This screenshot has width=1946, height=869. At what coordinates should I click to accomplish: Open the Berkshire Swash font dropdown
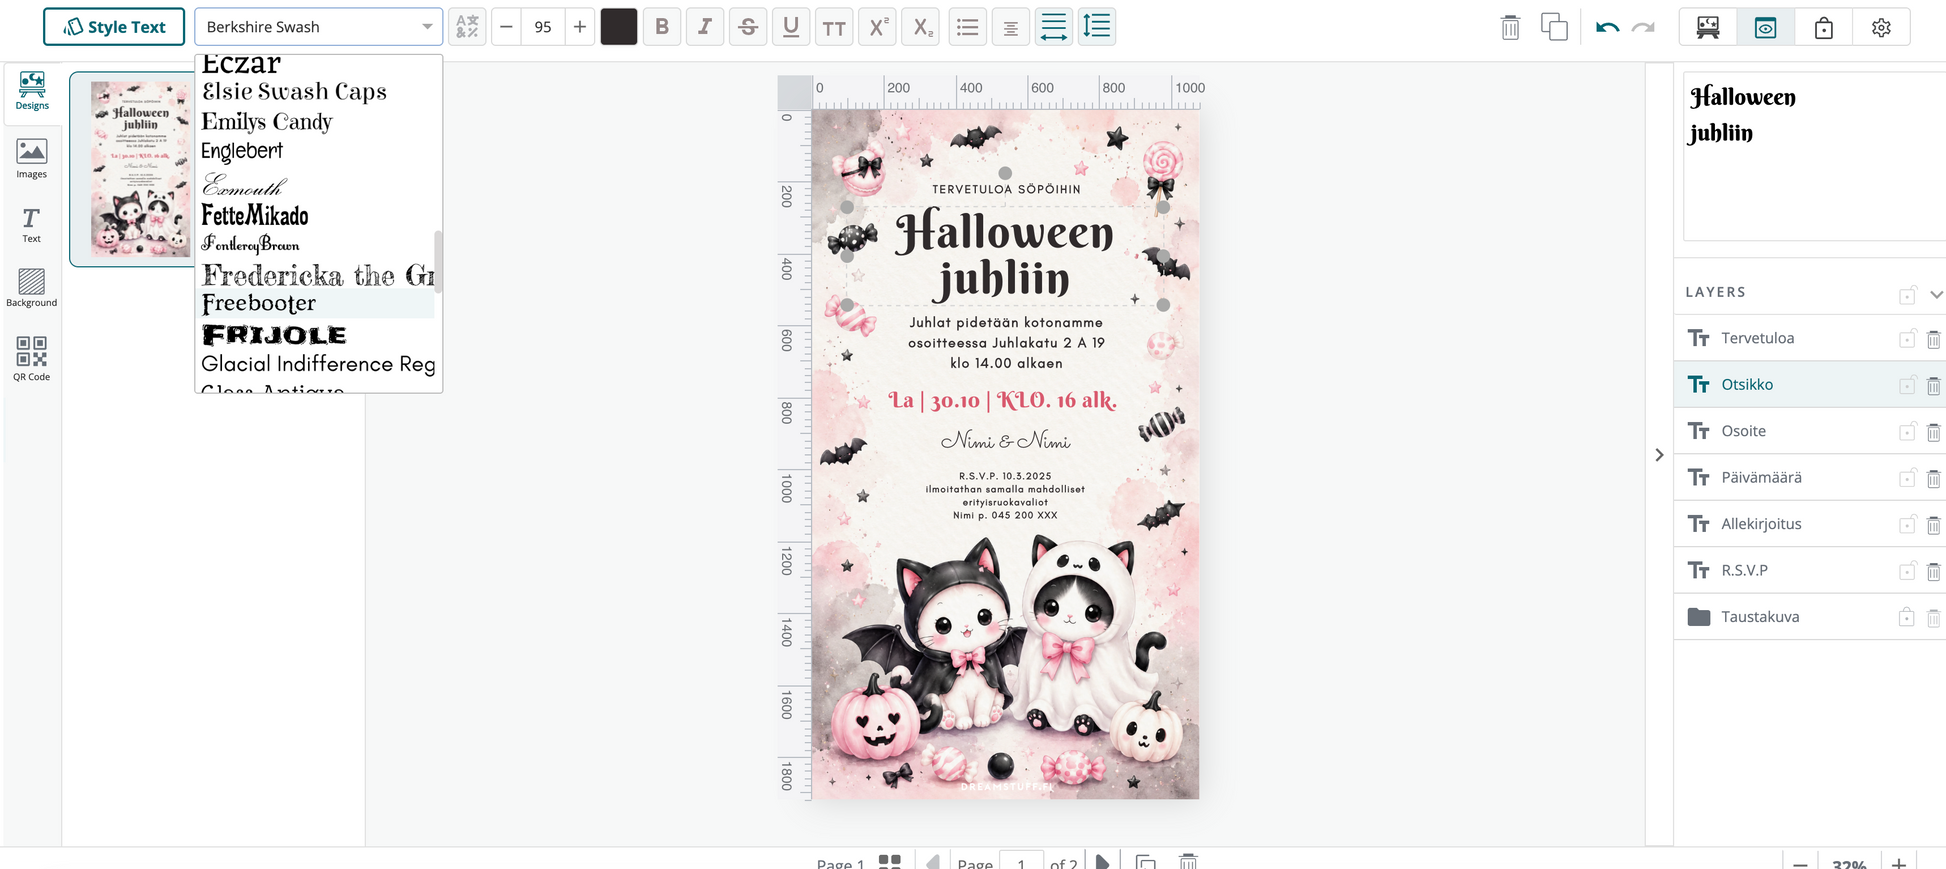318,27
